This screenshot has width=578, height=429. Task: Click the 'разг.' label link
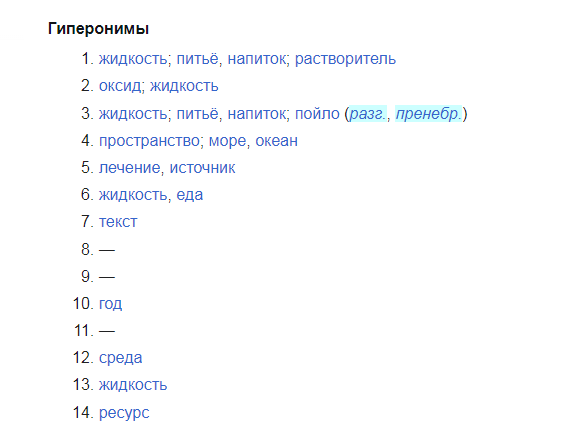pos(368,114)
